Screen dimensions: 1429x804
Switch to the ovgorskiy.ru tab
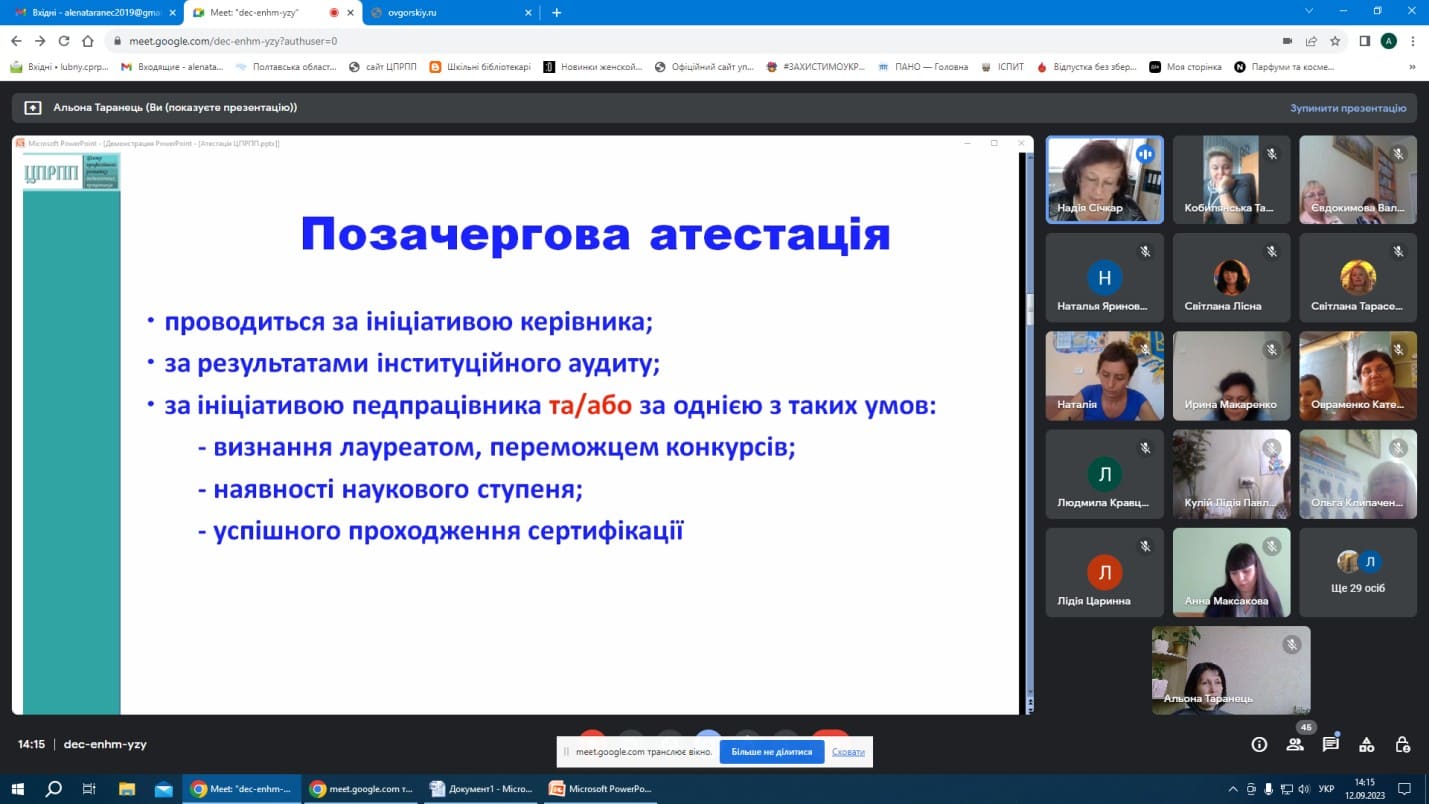[x=450, y=13]
